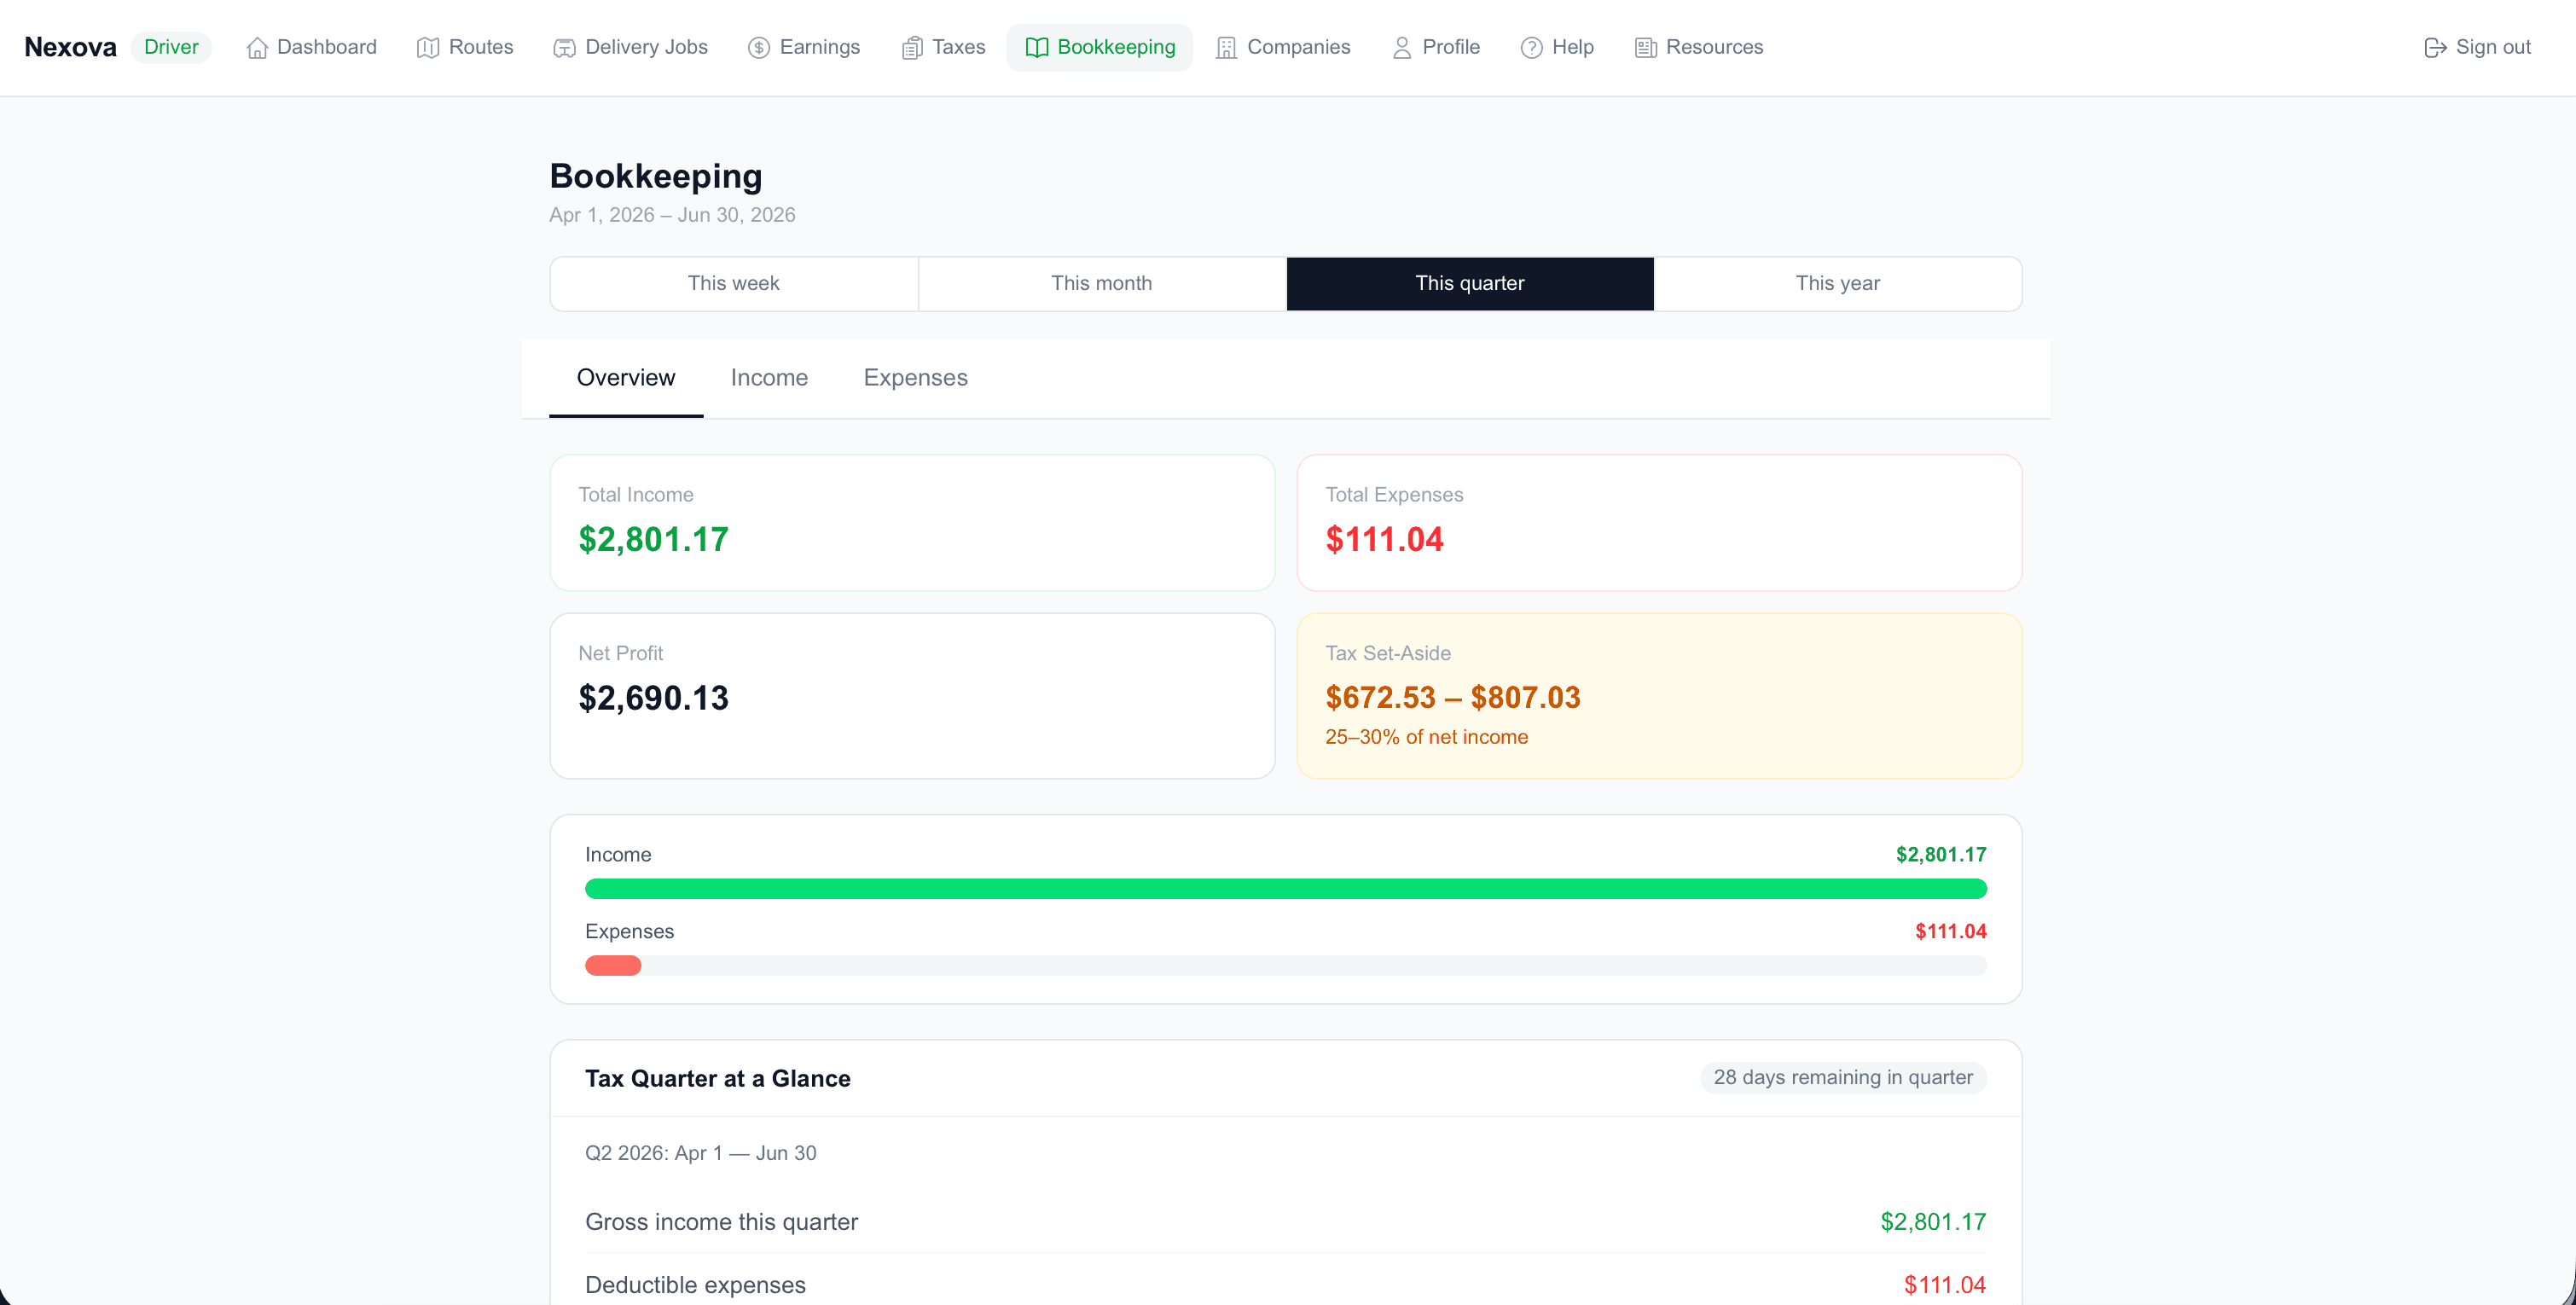The height and width of the screenshot is (1305, 2576).
Task: Open Help from the top navigation
Action: 1557,47
